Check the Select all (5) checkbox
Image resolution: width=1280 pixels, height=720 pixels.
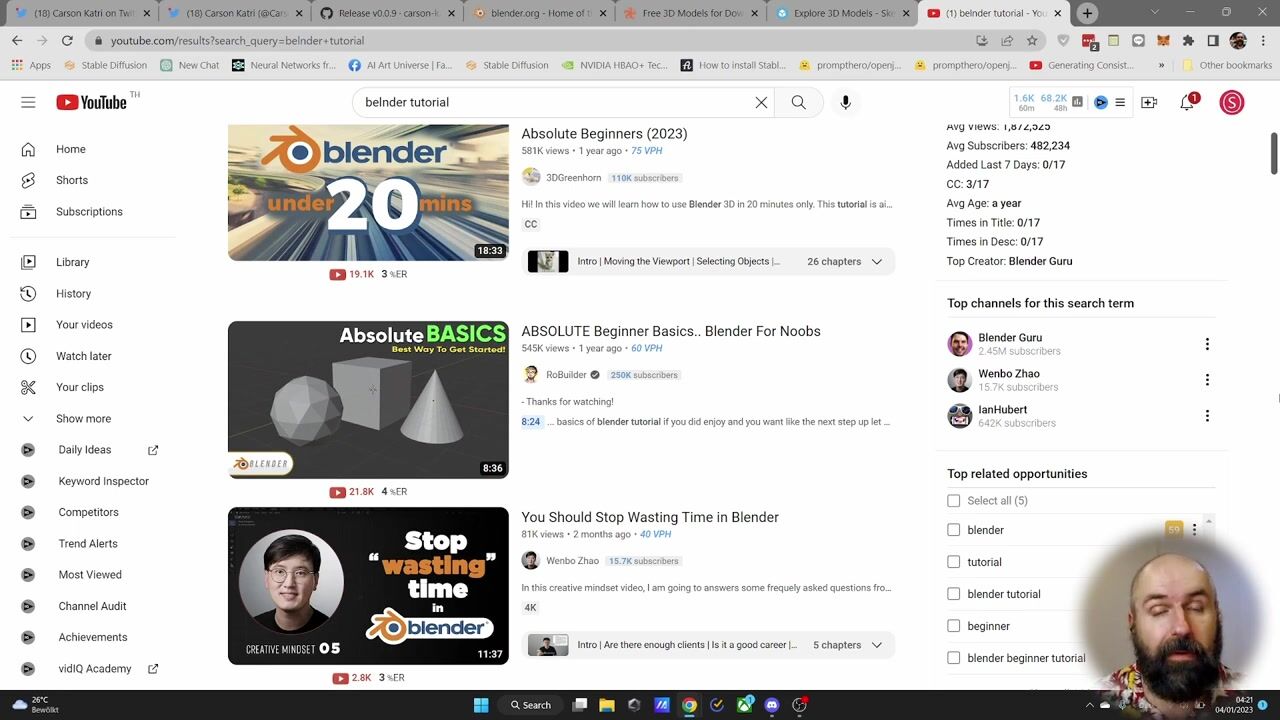point(953,501)
